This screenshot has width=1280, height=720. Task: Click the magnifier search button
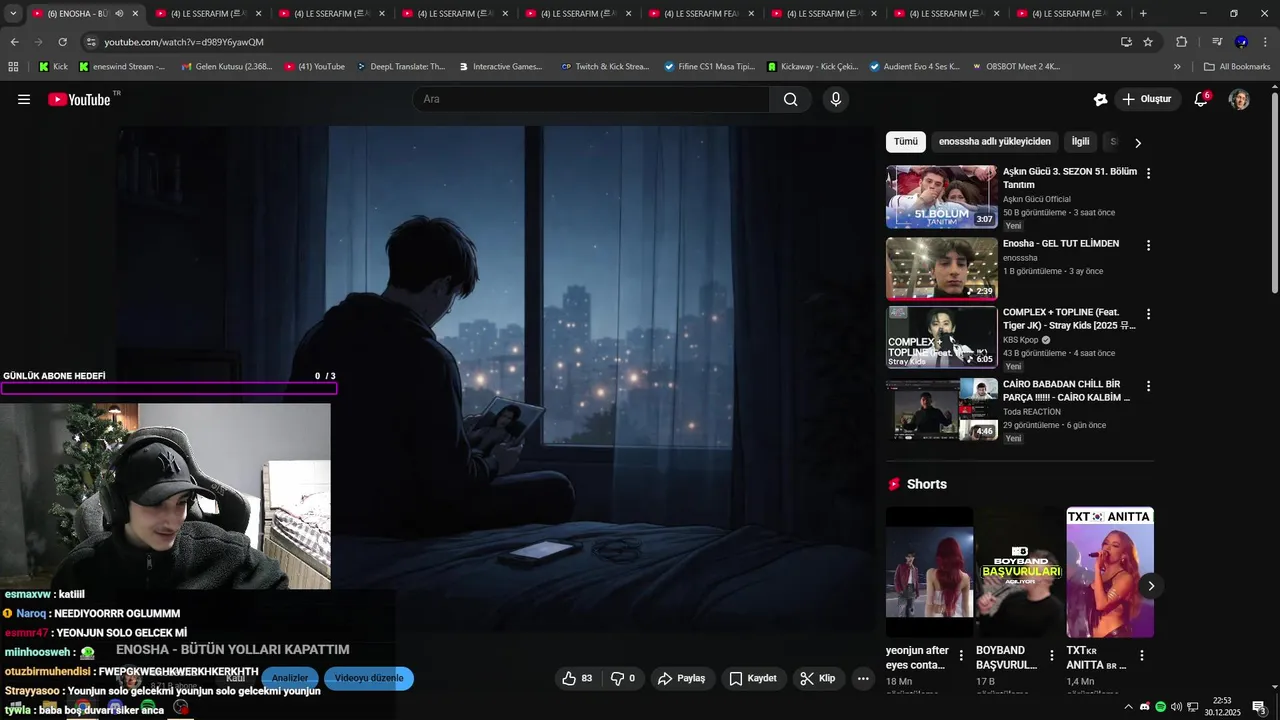[790, 99]
